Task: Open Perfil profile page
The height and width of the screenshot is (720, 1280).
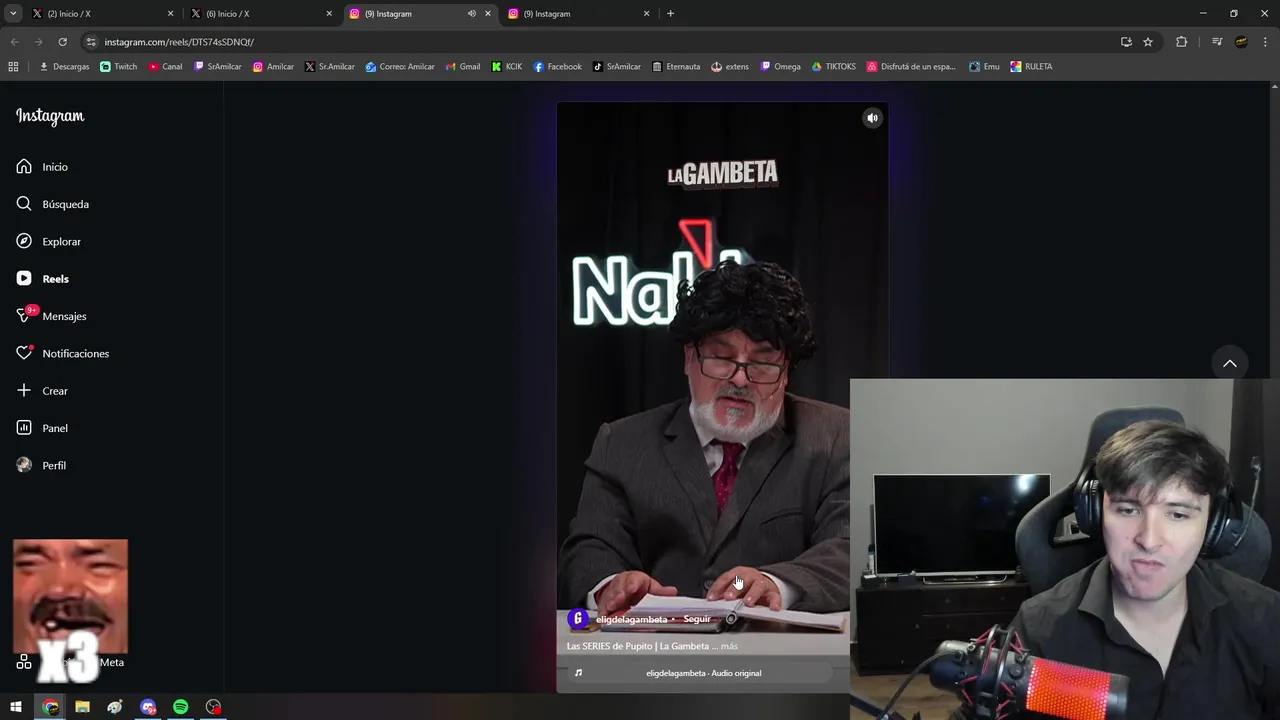Action: [41, 465]
